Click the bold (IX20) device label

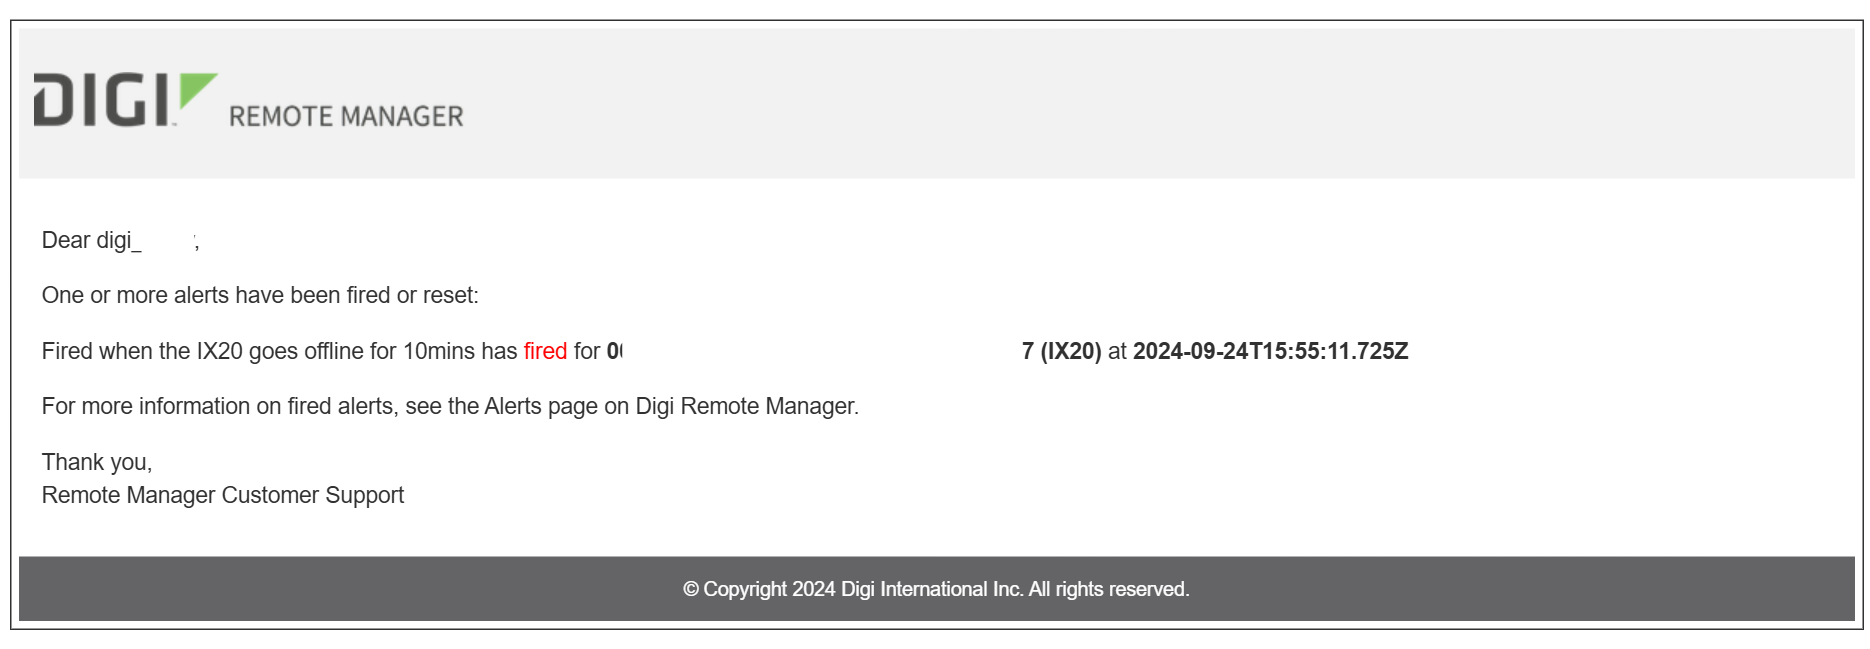coord(1070,351)
